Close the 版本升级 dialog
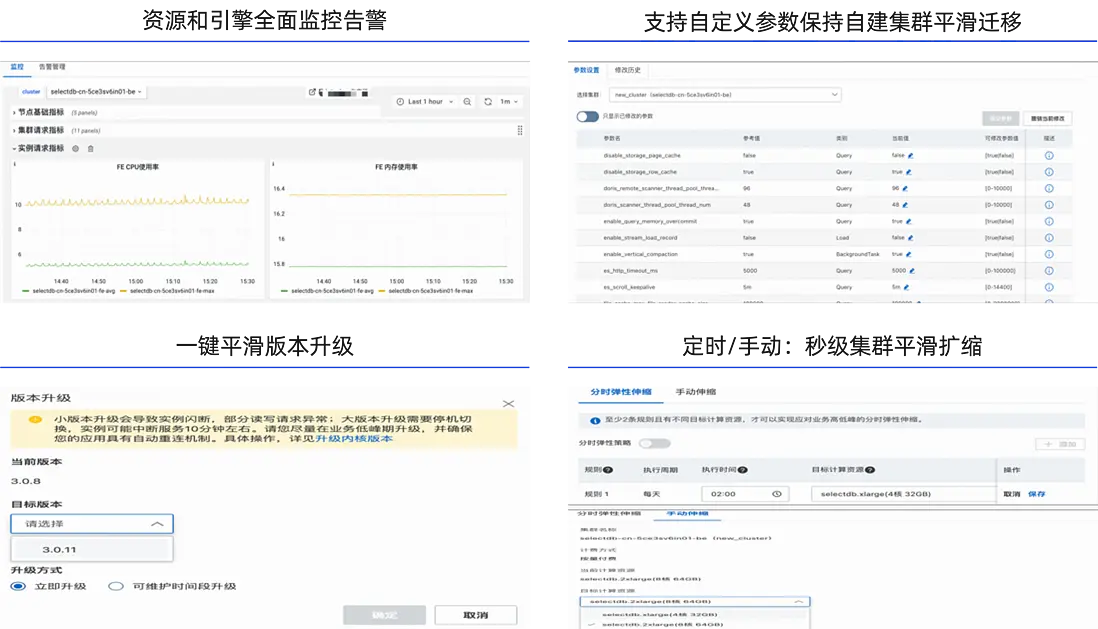 (x=508, y=403)
